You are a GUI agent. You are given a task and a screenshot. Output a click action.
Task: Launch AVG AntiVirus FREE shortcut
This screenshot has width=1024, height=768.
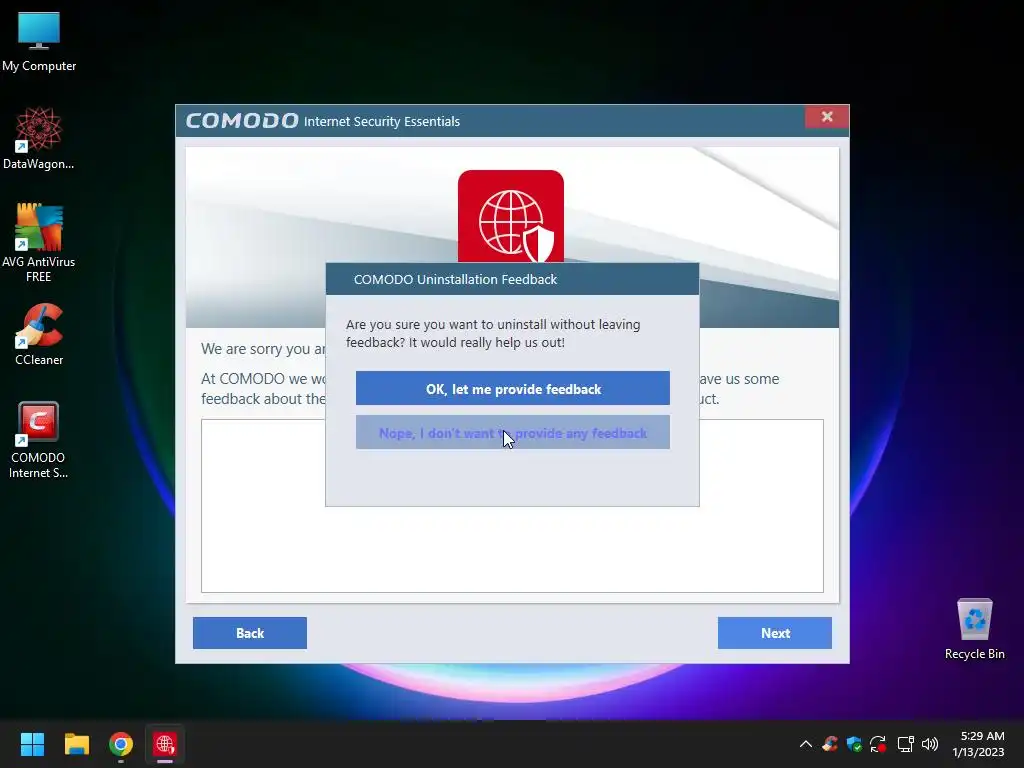39,242
